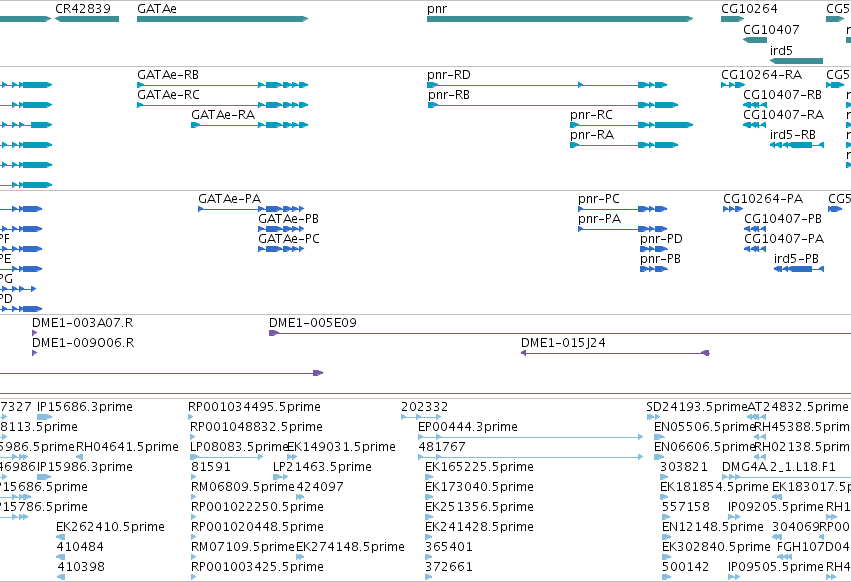Click protein GATAe-PC

(289, 239)
